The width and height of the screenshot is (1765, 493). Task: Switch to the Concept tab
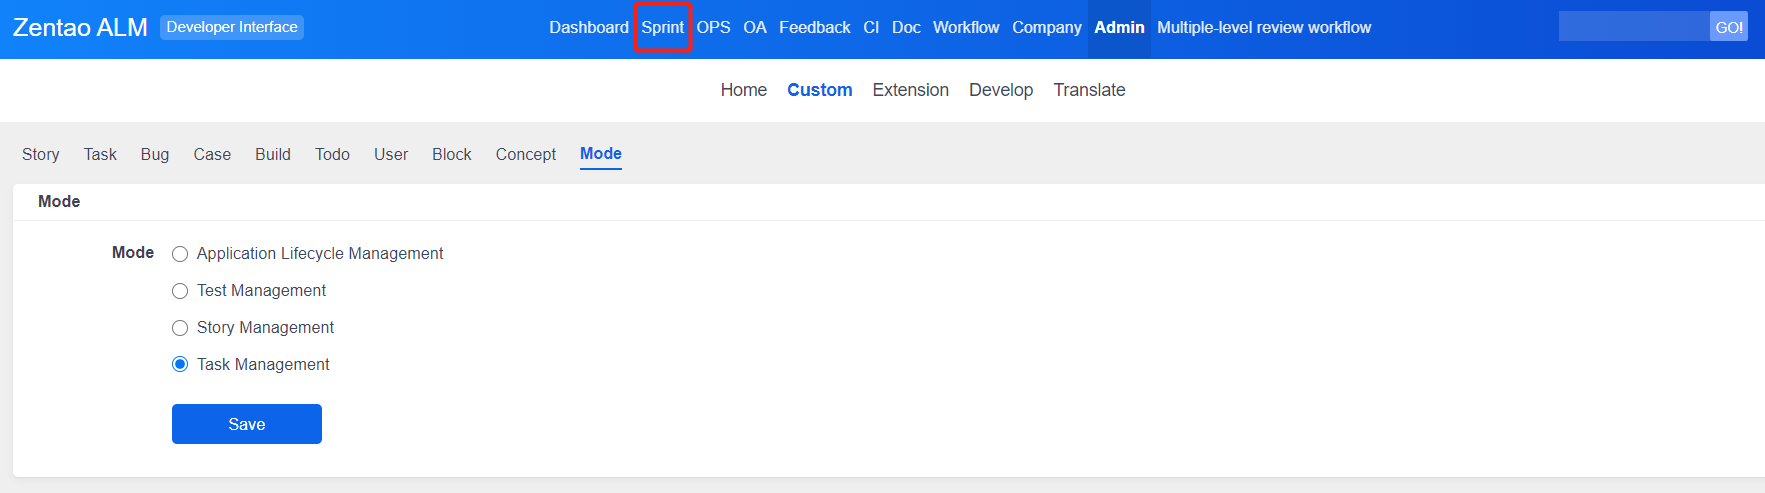click(x=525, y=154)
